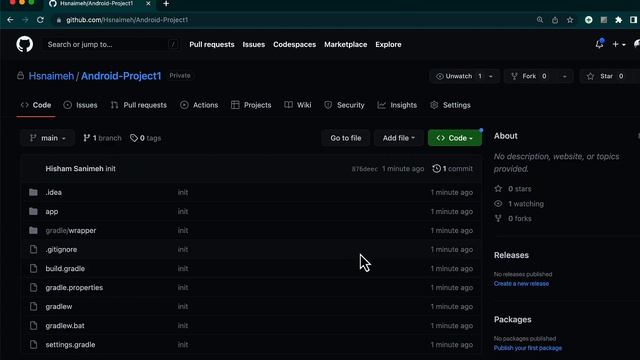Click the Search or jump to field
640x360 pixels.
coord(111,44)
